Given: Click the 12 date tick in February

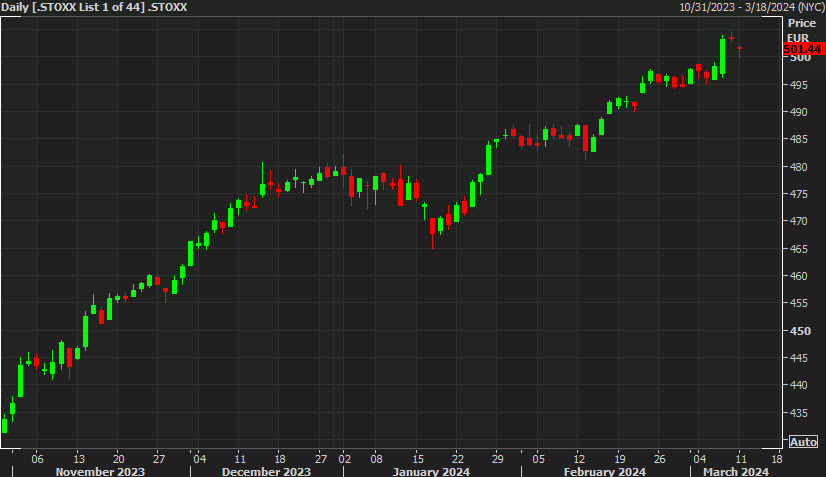Looking at the screenshot, I should coord(579,459).
